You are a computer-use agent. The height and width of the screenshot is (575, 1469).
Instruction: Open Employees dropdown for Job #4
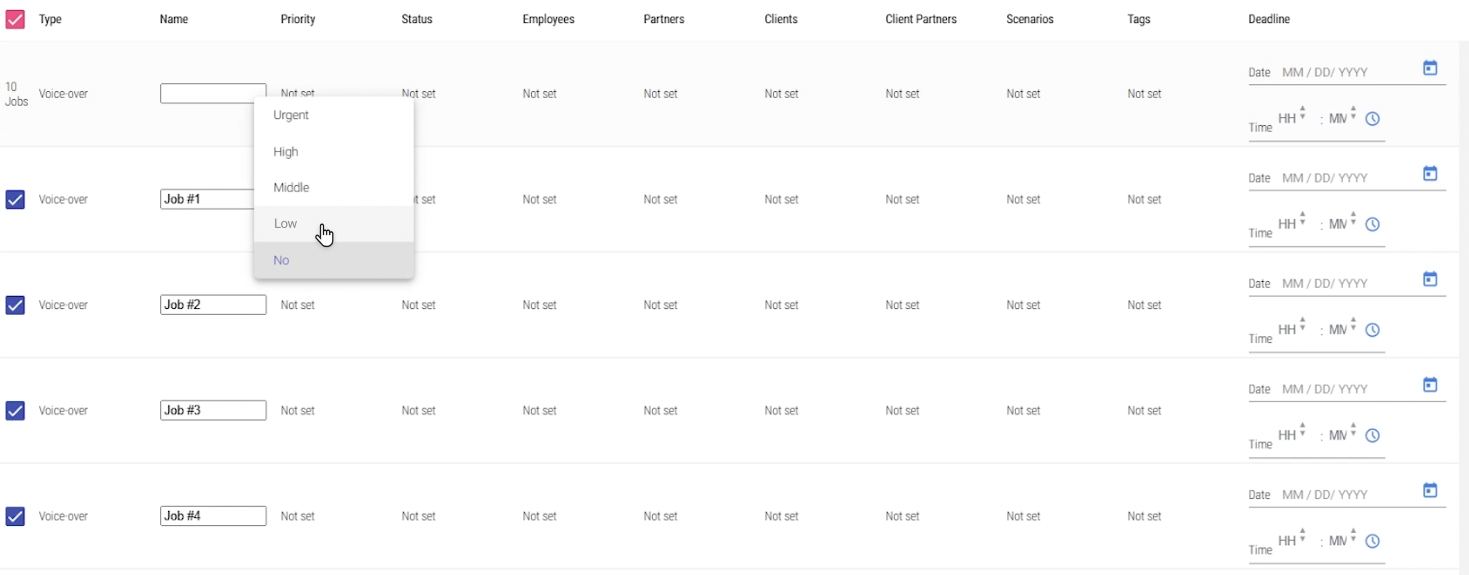click(x=539, y=517)
